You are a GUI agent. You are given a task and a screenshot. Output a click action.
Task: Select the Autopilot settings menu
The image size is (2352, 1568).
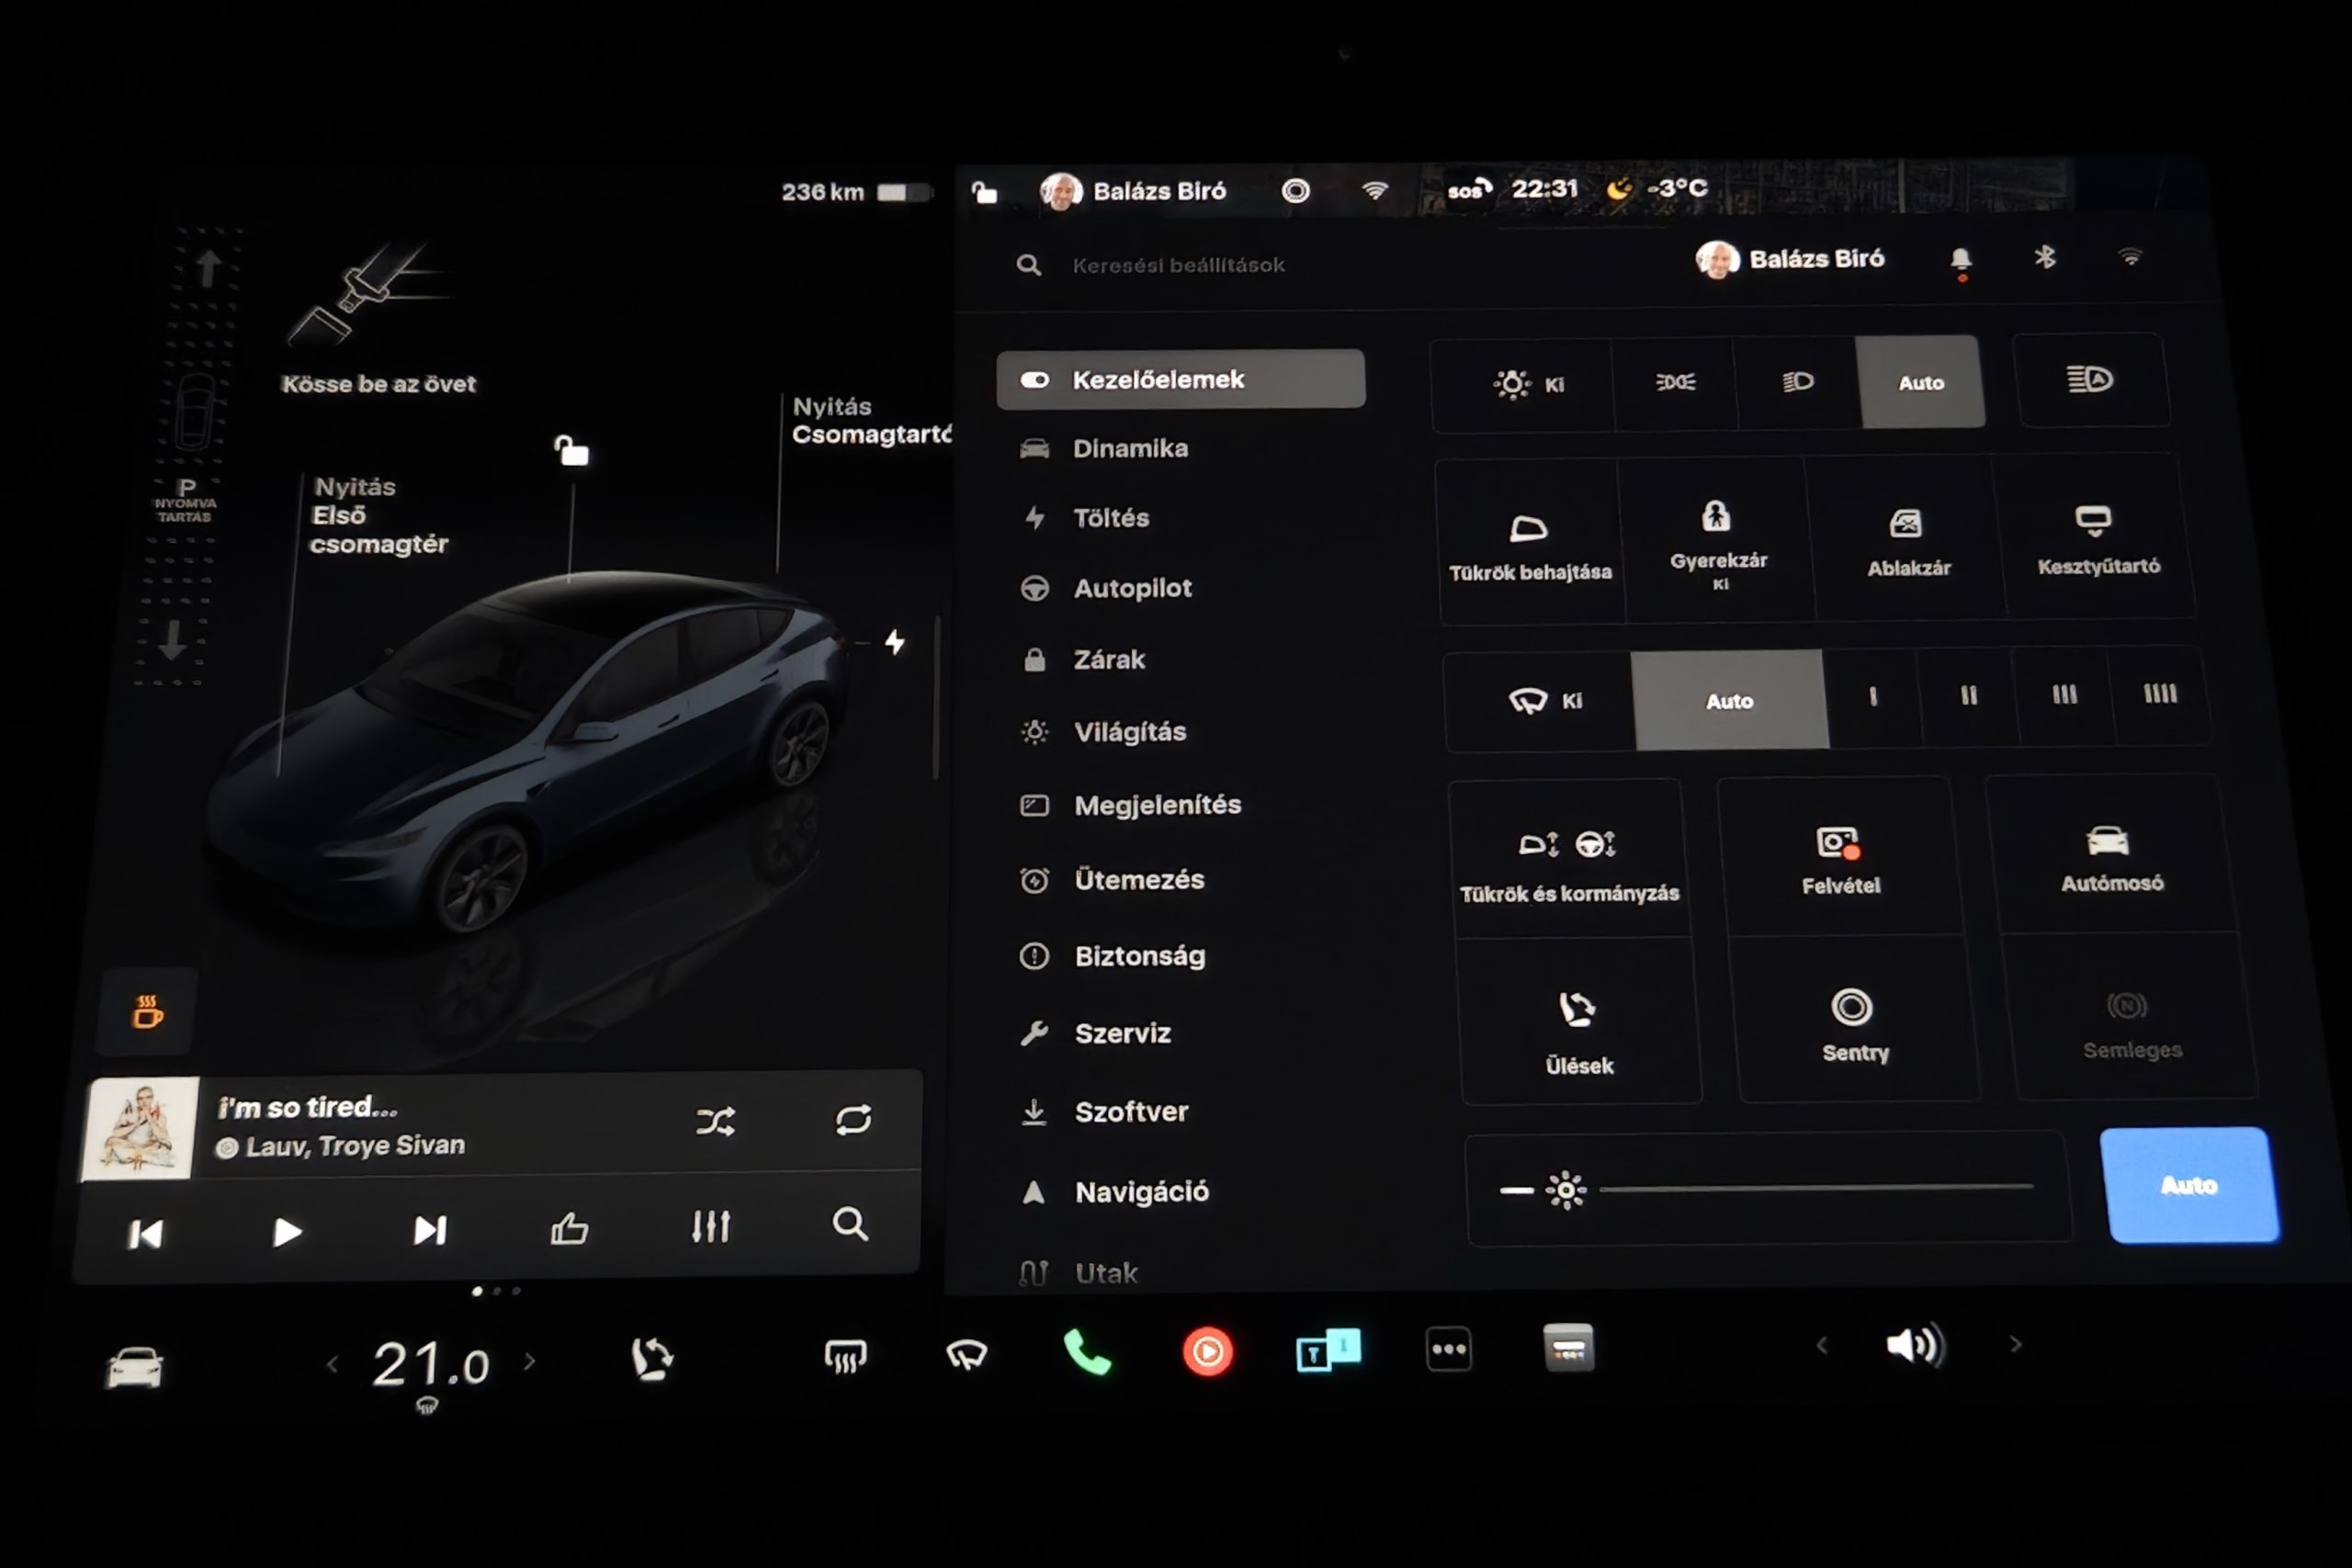pyautogui.click(x=1132, y=588)
